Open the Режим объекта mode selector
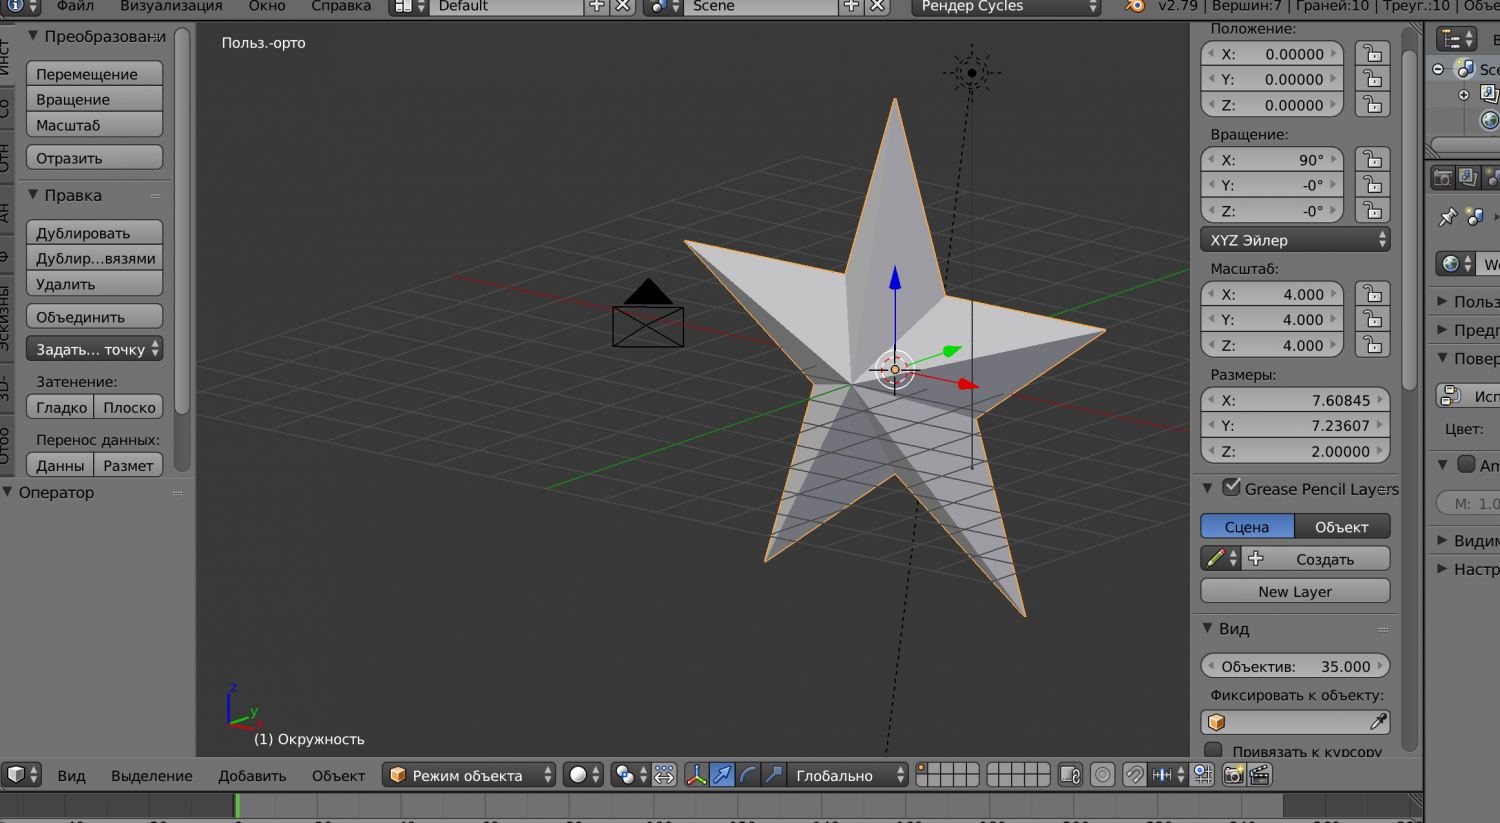The height and width of the screenshot is (823, 1500). pos(469,775)
